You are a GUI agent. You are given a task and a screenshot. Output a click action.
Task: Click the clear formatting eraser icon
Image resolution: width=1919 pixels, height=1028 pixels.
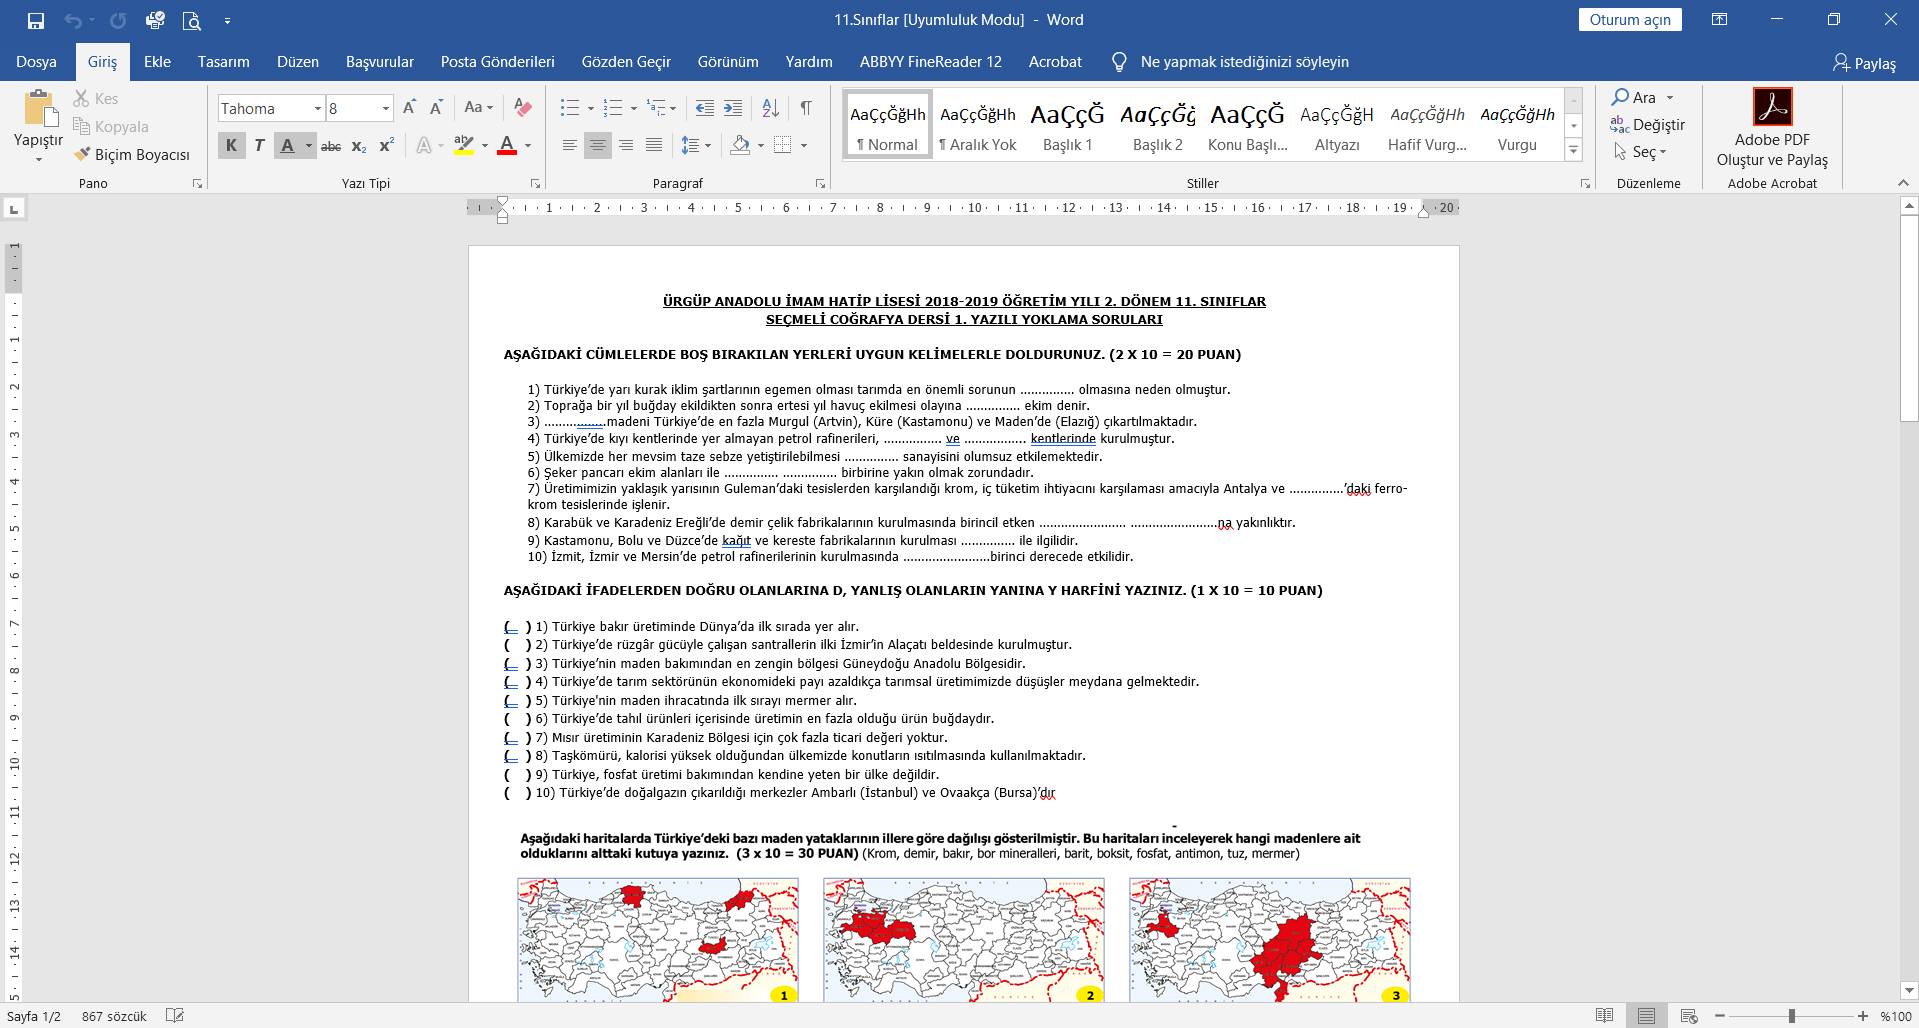pyautogui.click(x=522, y=108)
